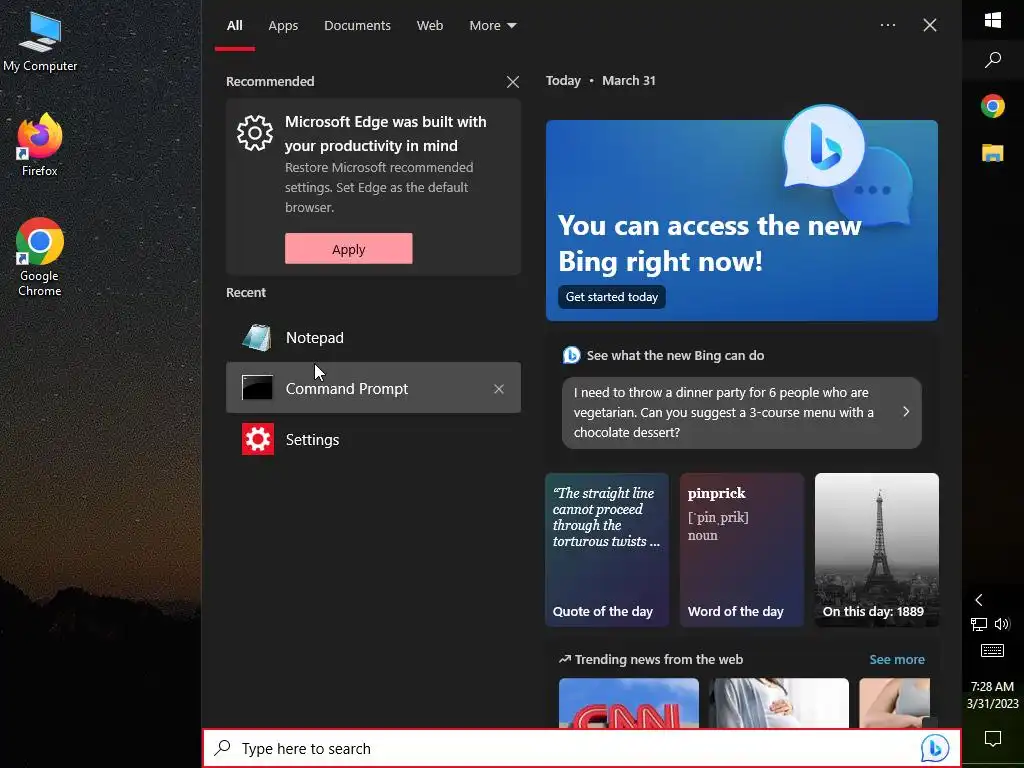Click the Command Prompt app icon
This screenshot has height=768, width=1024.
tap(257, 388)
